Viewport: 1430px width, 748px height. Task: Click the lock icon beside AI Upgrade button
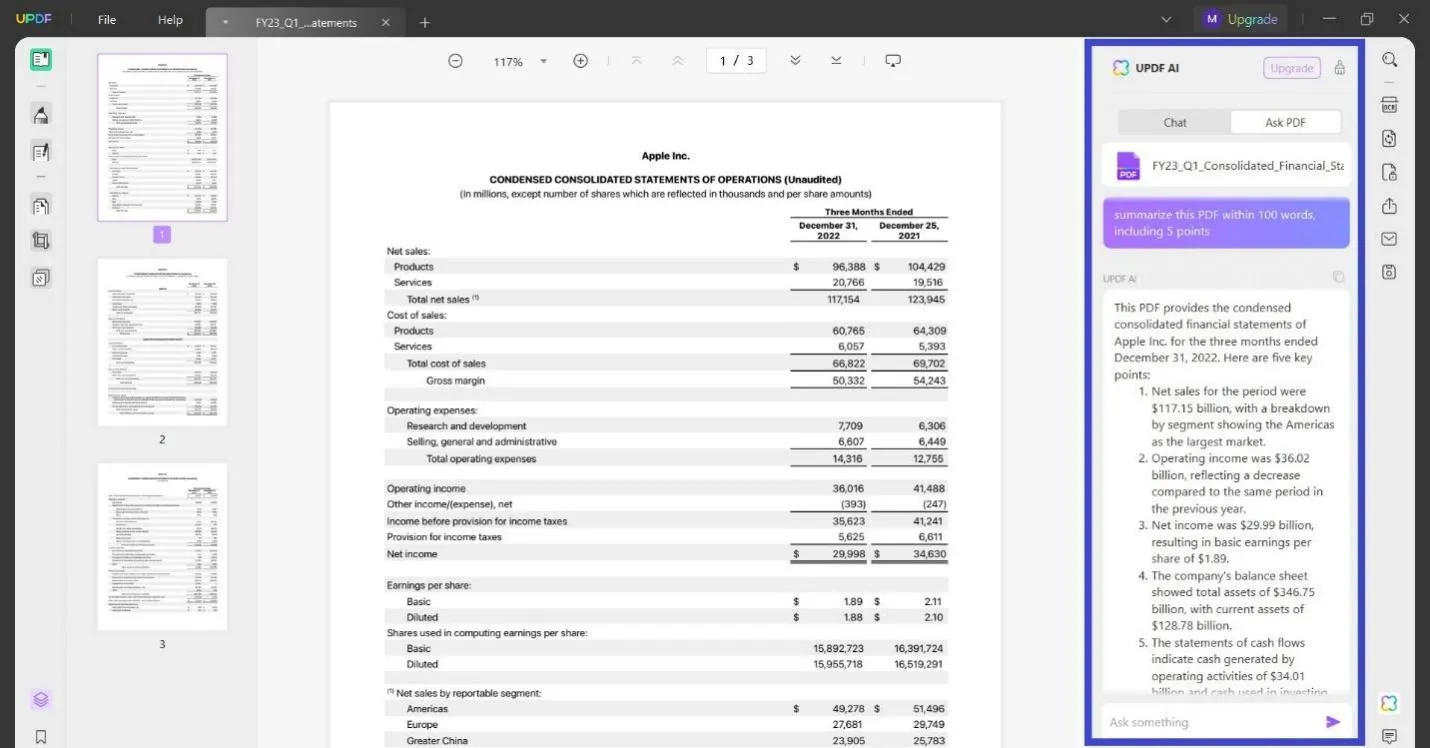coord(1339,68)
